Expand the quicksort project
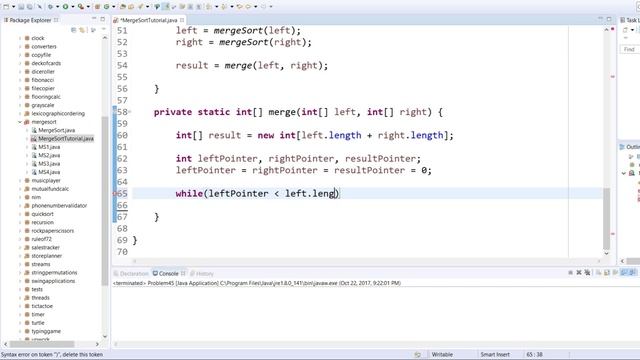Viewport: 640px width, 360px height. (x=20, y=214)
